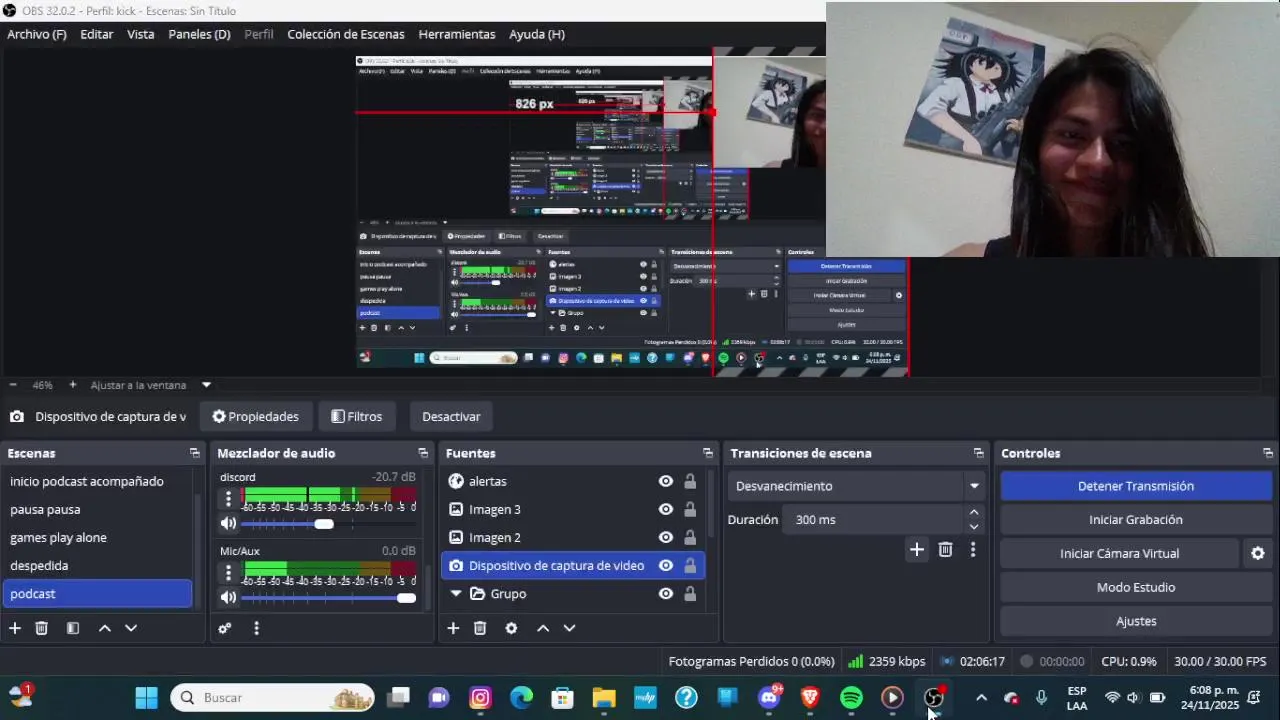Screen dimensions: 1280x720
Task: Unlock the Imagen 3 source
Action: [690, 509]
